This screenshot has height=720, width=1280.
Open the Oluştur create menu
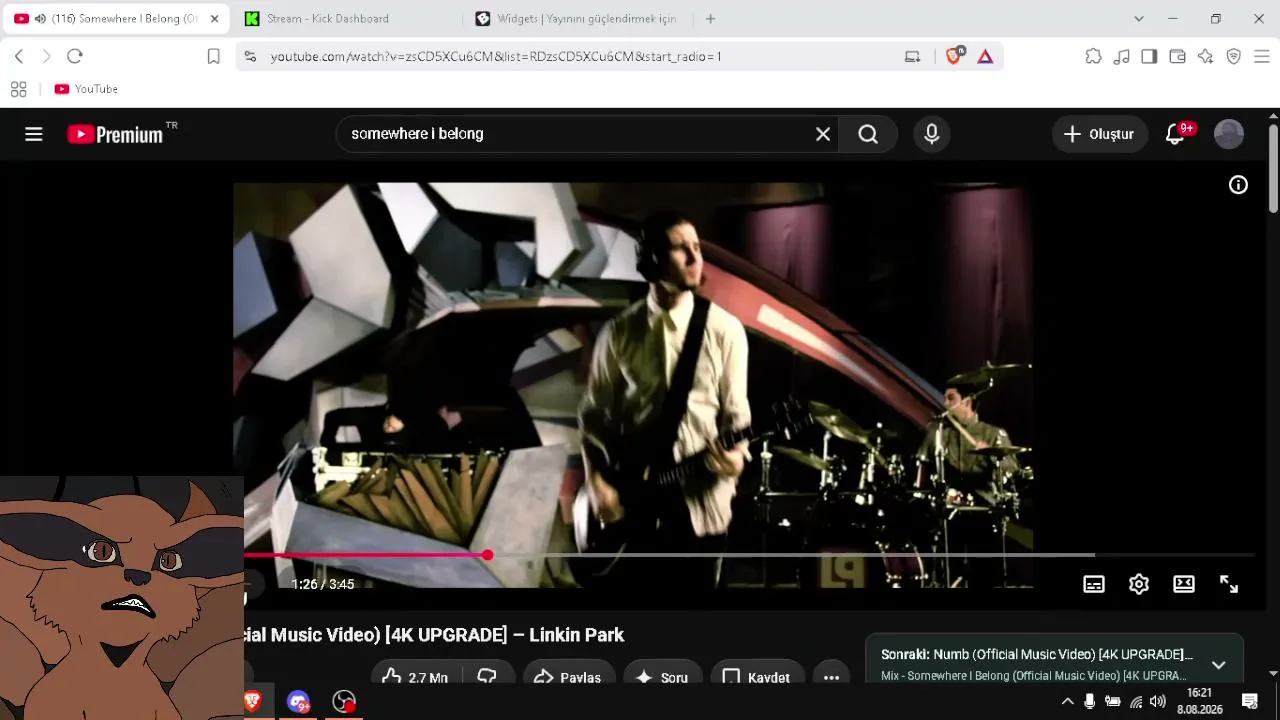(x=1099, y=134)
